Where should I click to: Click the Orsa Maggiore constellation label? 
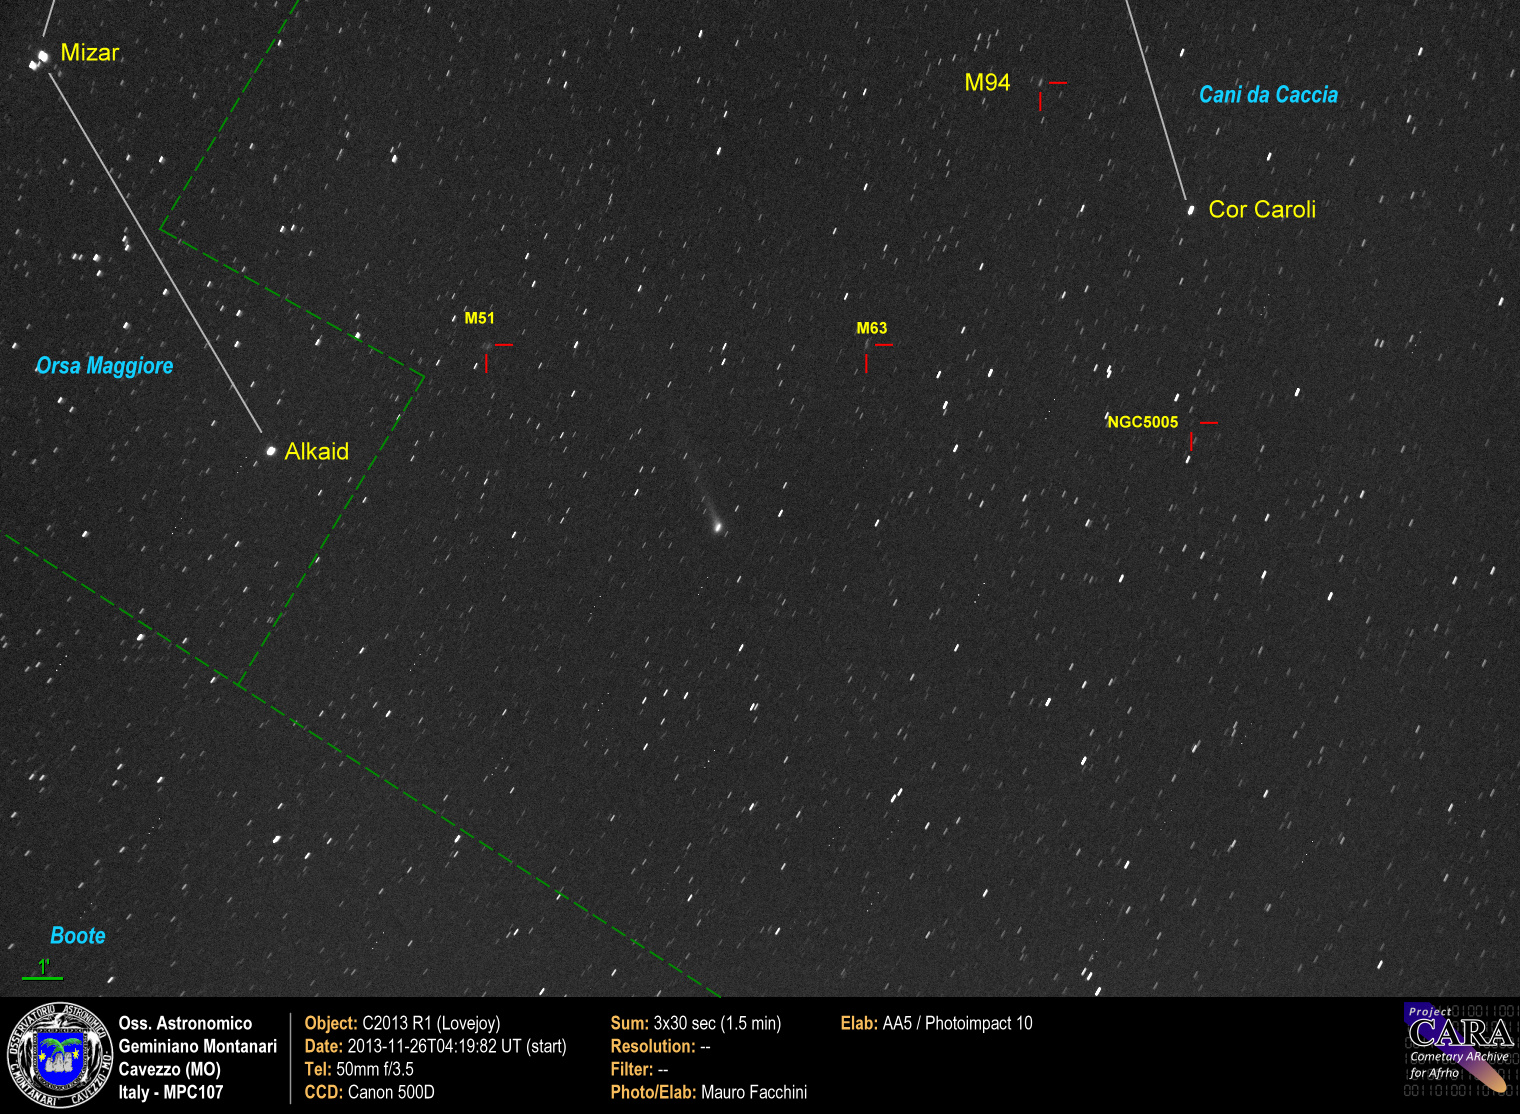(105, 366)
